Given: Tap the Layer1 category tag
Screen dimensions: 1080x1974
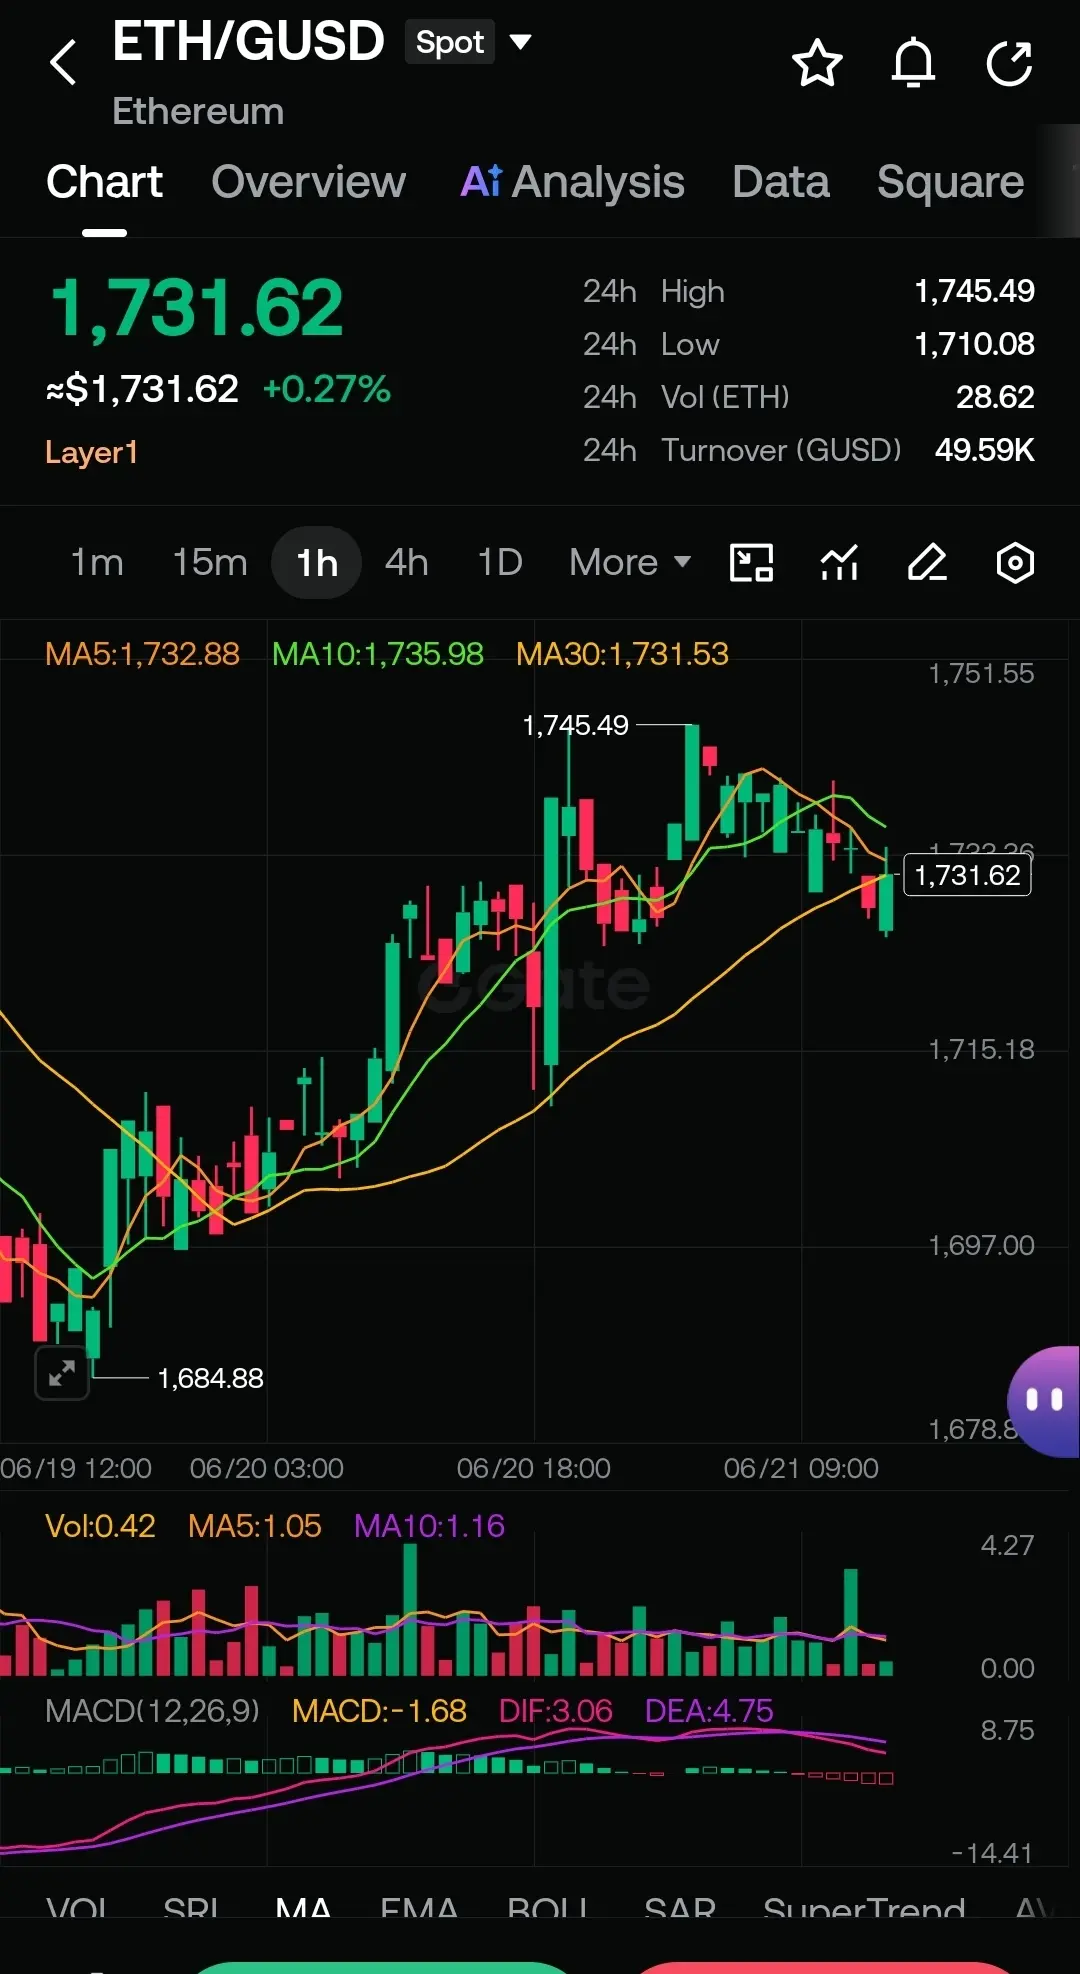Looking at the screenshot, I should pos(91,452).
